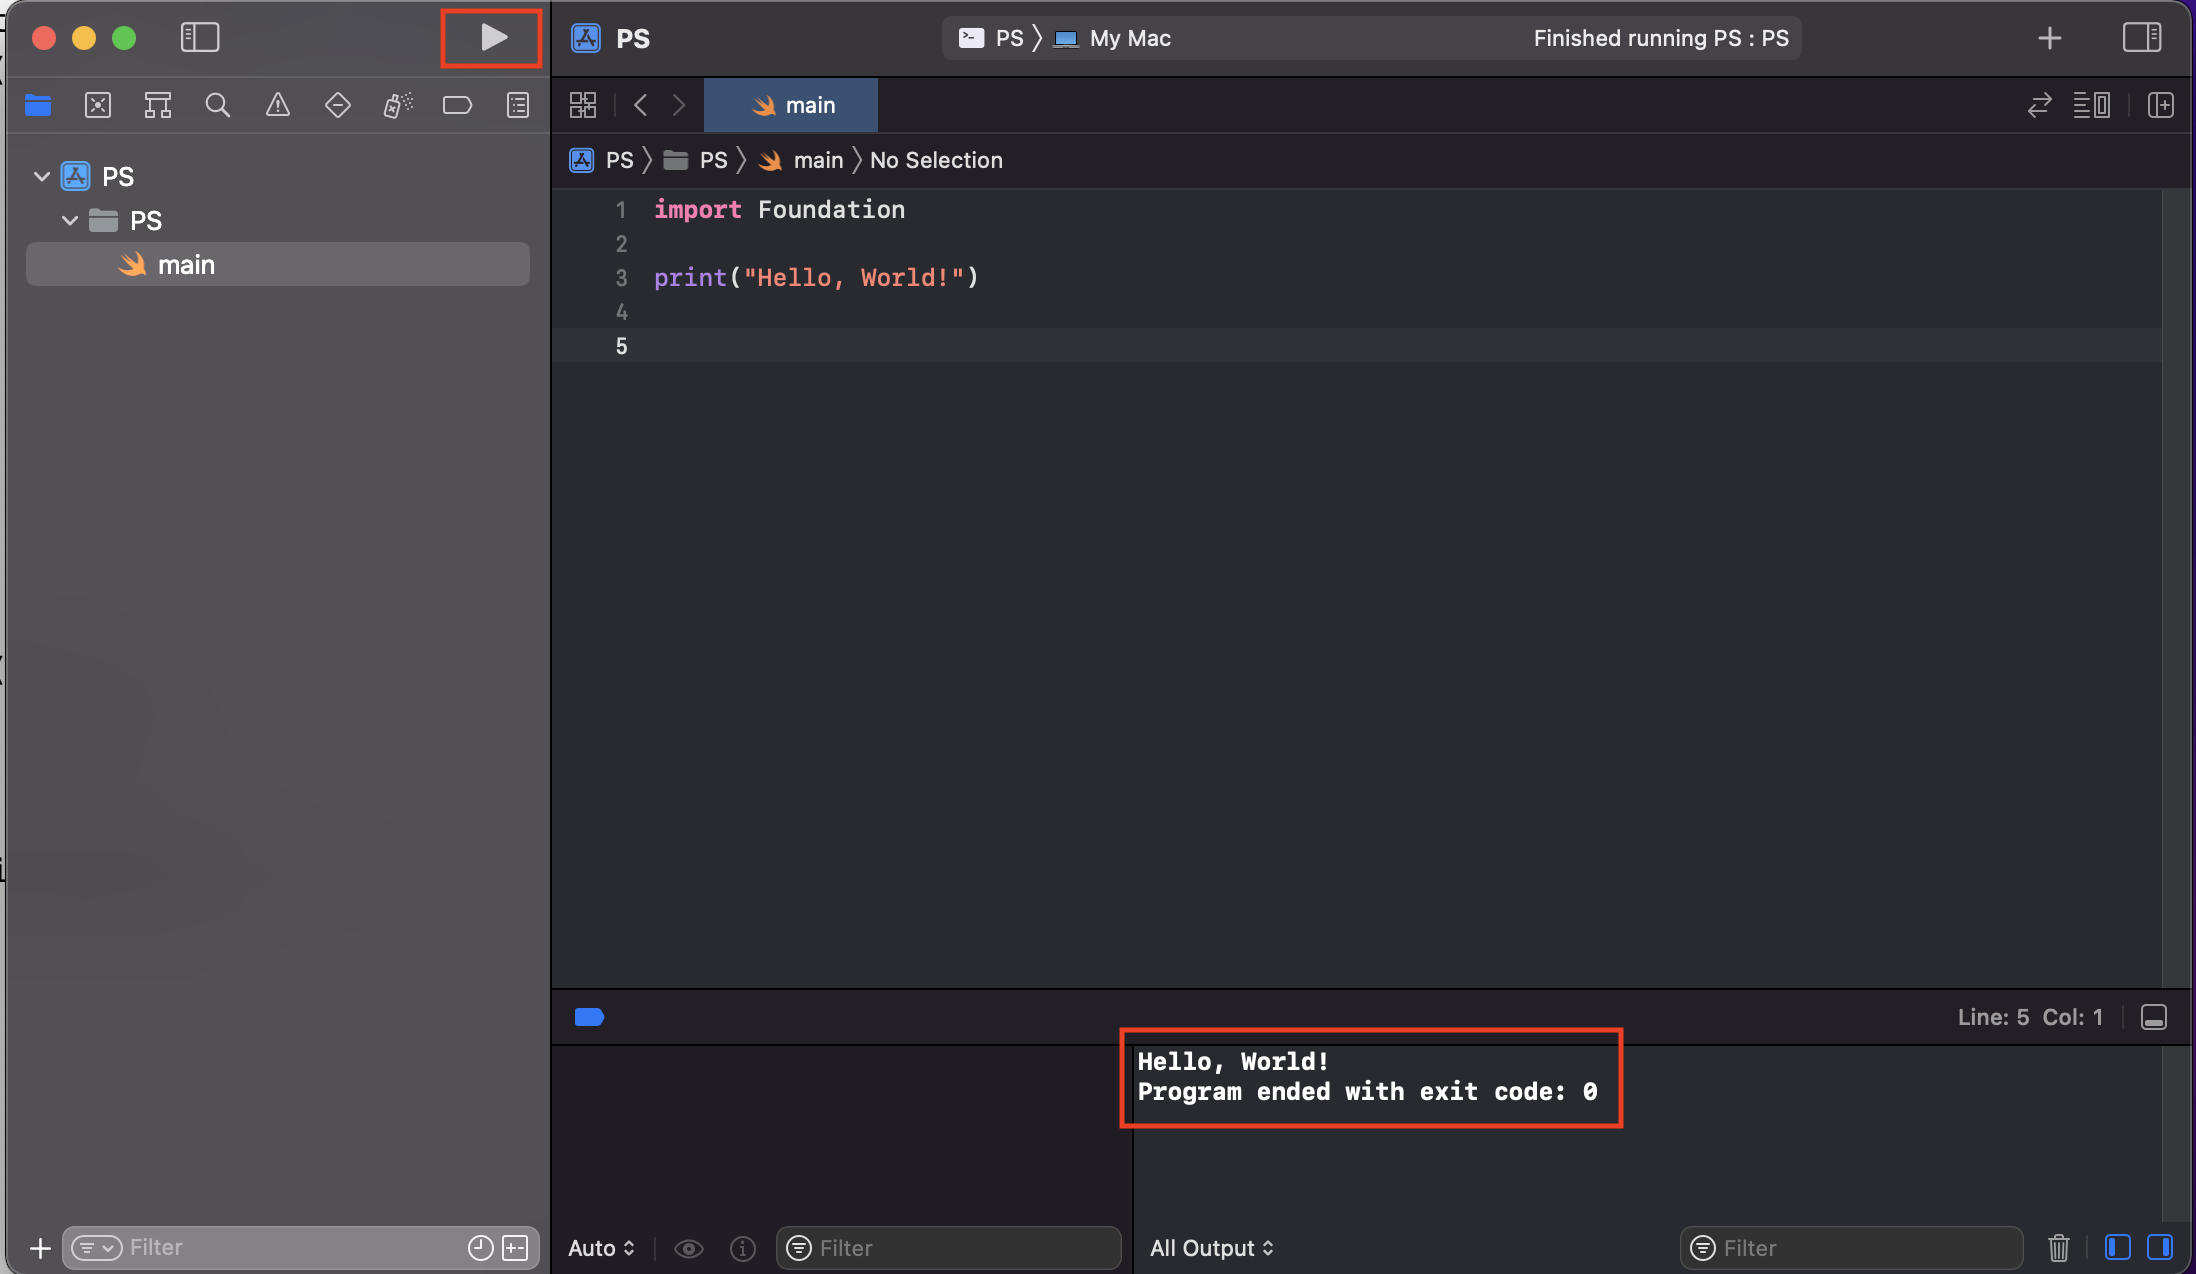Open the All Output dropdown
The width and height of the screenshot is (2196, 1274).
pos(1211,1248)
